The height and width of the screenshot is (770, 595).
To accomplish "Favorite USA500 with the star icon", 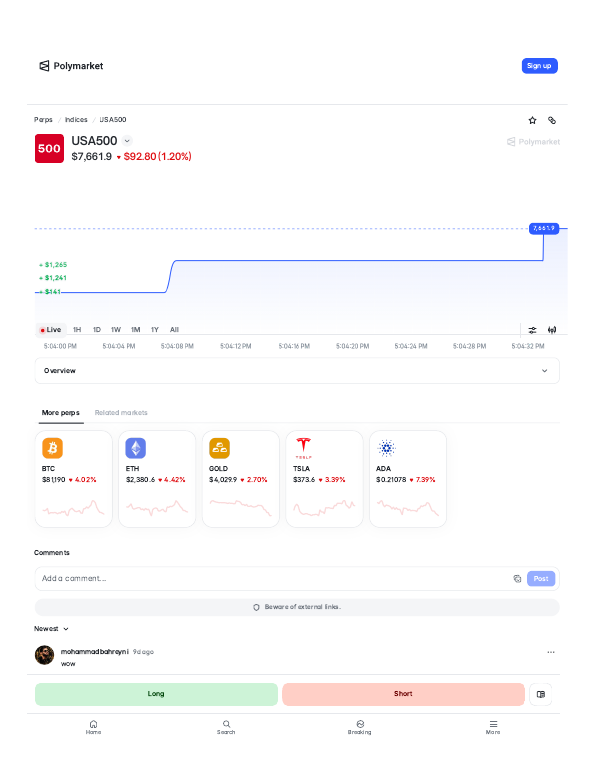I will click(x=532, y=120).
